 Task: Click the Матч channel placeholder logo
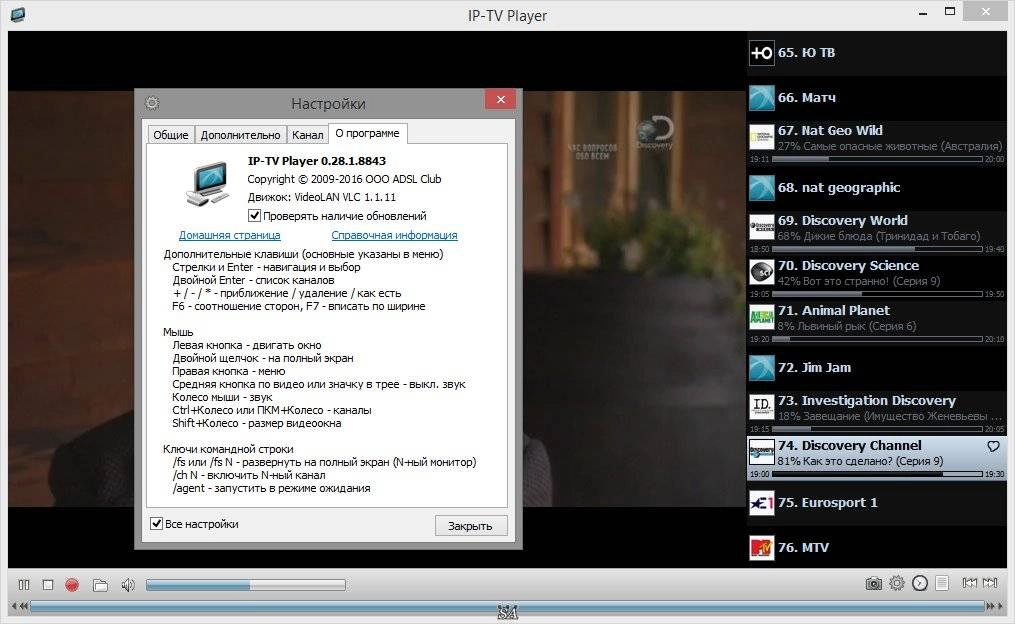pyautogui.click(x=762, y=98)
